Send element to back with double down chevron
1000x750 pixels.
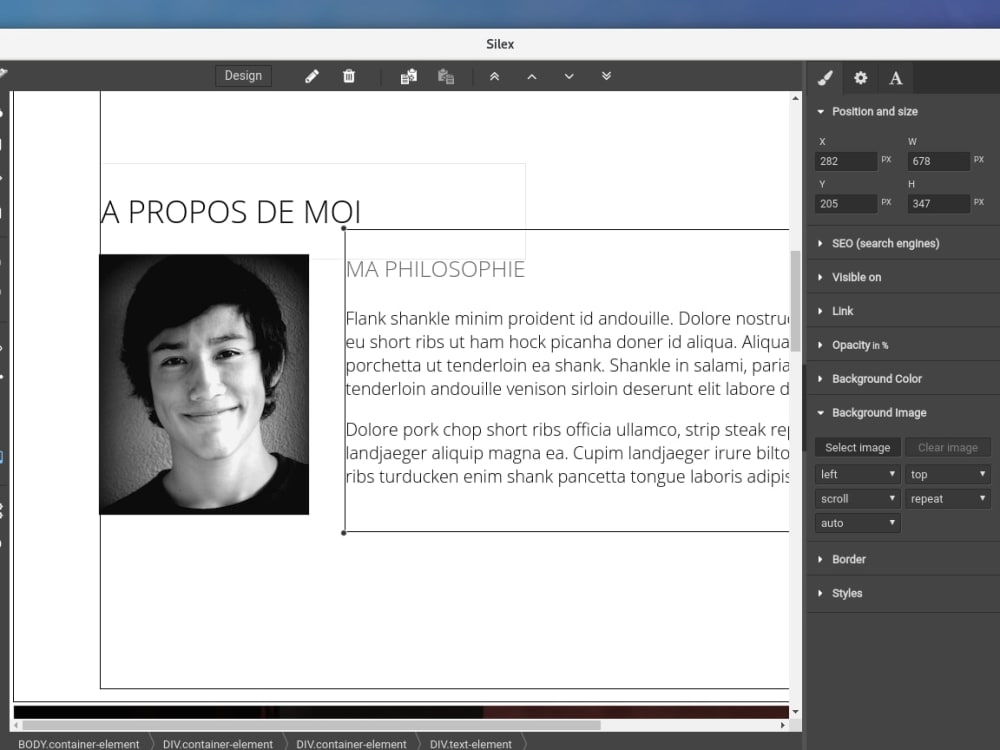(x=607, y=77)
